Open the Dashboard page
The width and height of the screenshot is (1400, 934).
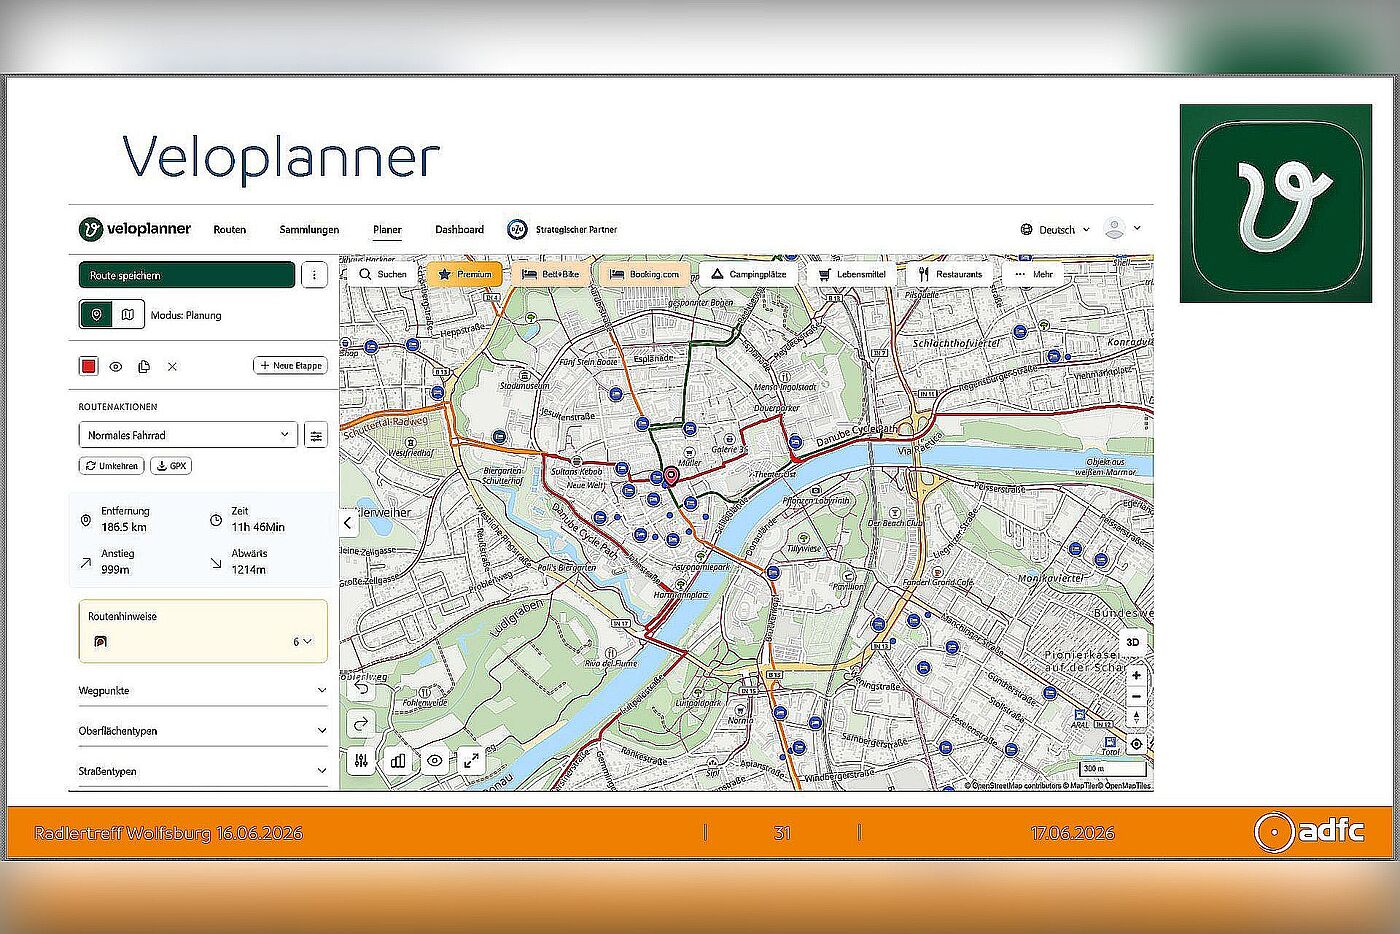click(459, 230)
